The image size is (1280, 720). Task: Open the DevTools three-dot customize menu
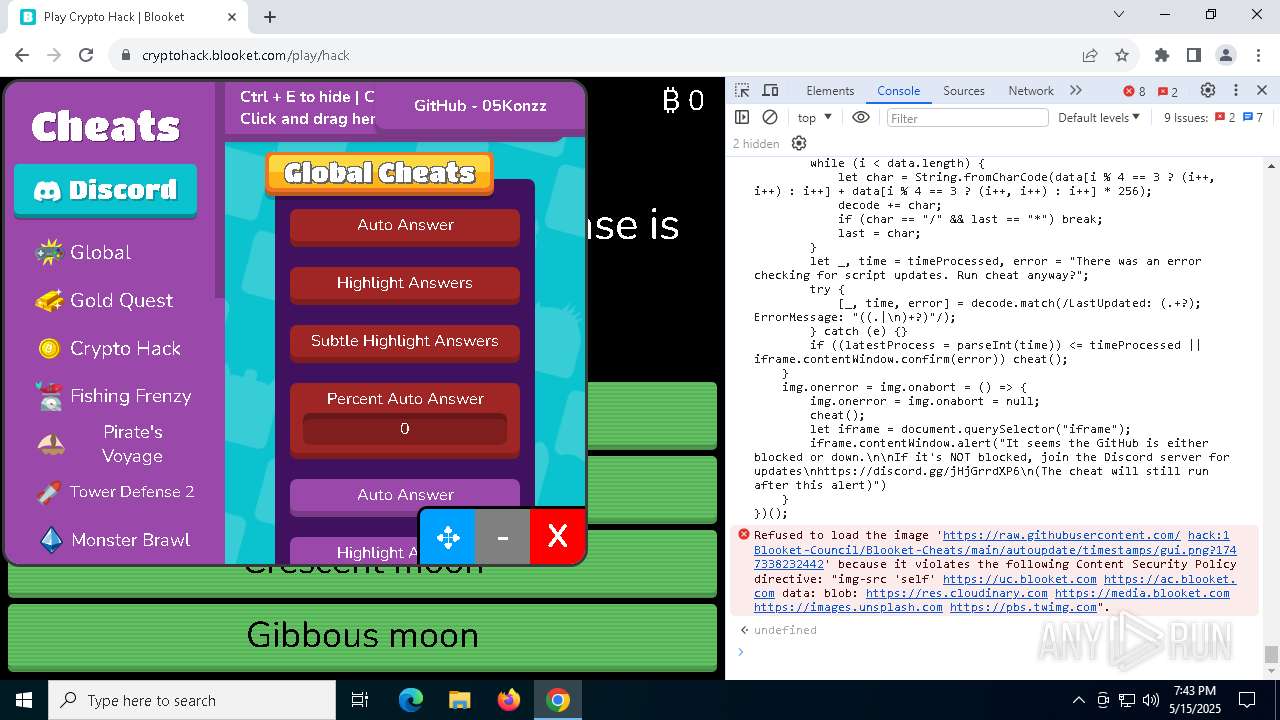pos(1236,90)
